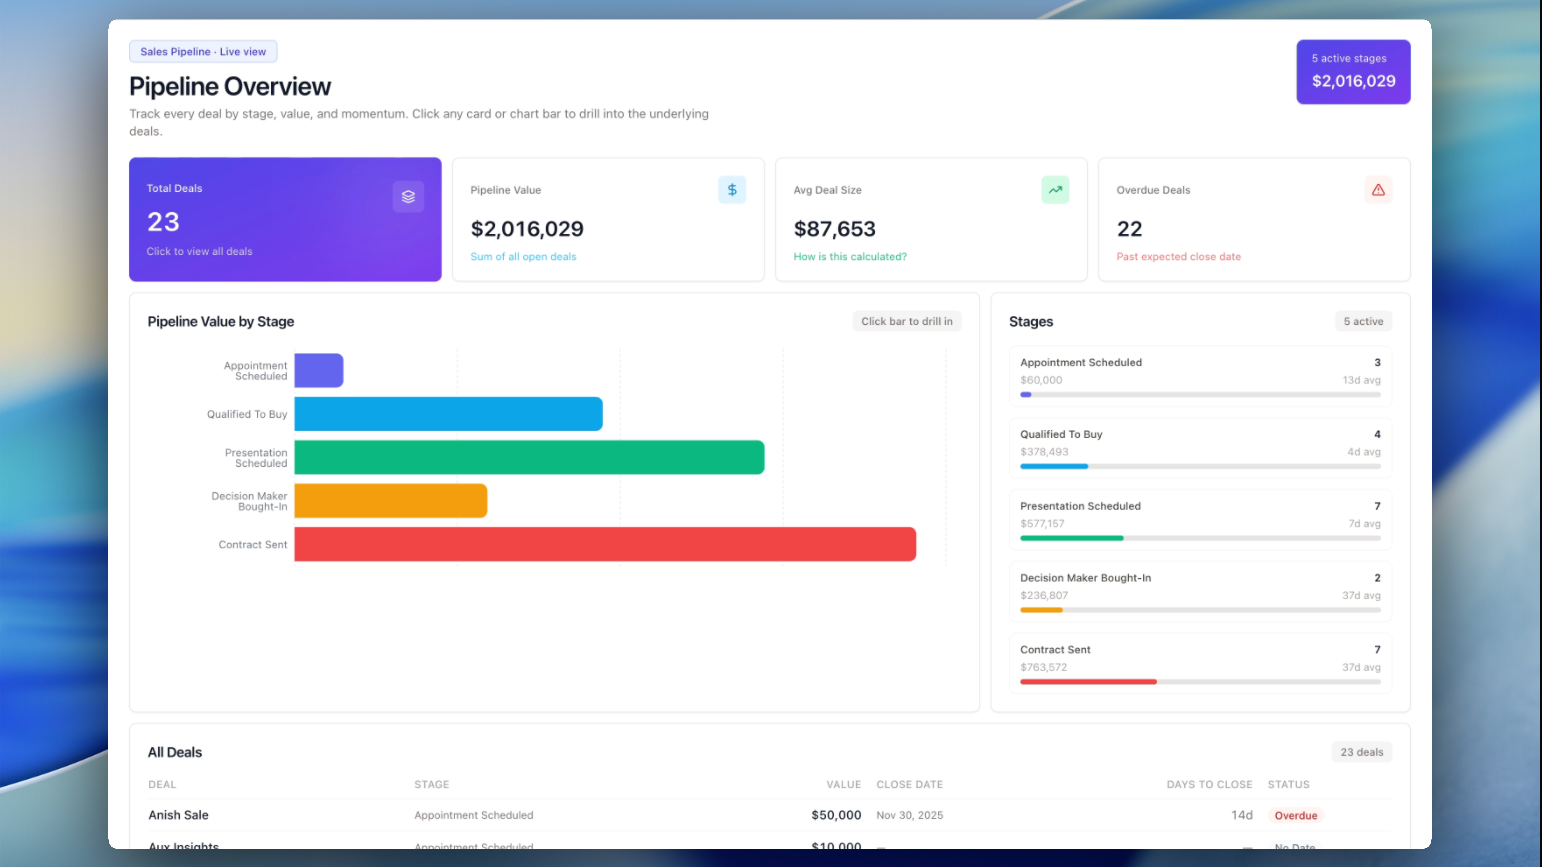Image resolution: width=1542 pixels, height=867 pixels.
Task: Click the trend arrow icon in Avg Deal Size card
Action: click(x=1055, y=190)
